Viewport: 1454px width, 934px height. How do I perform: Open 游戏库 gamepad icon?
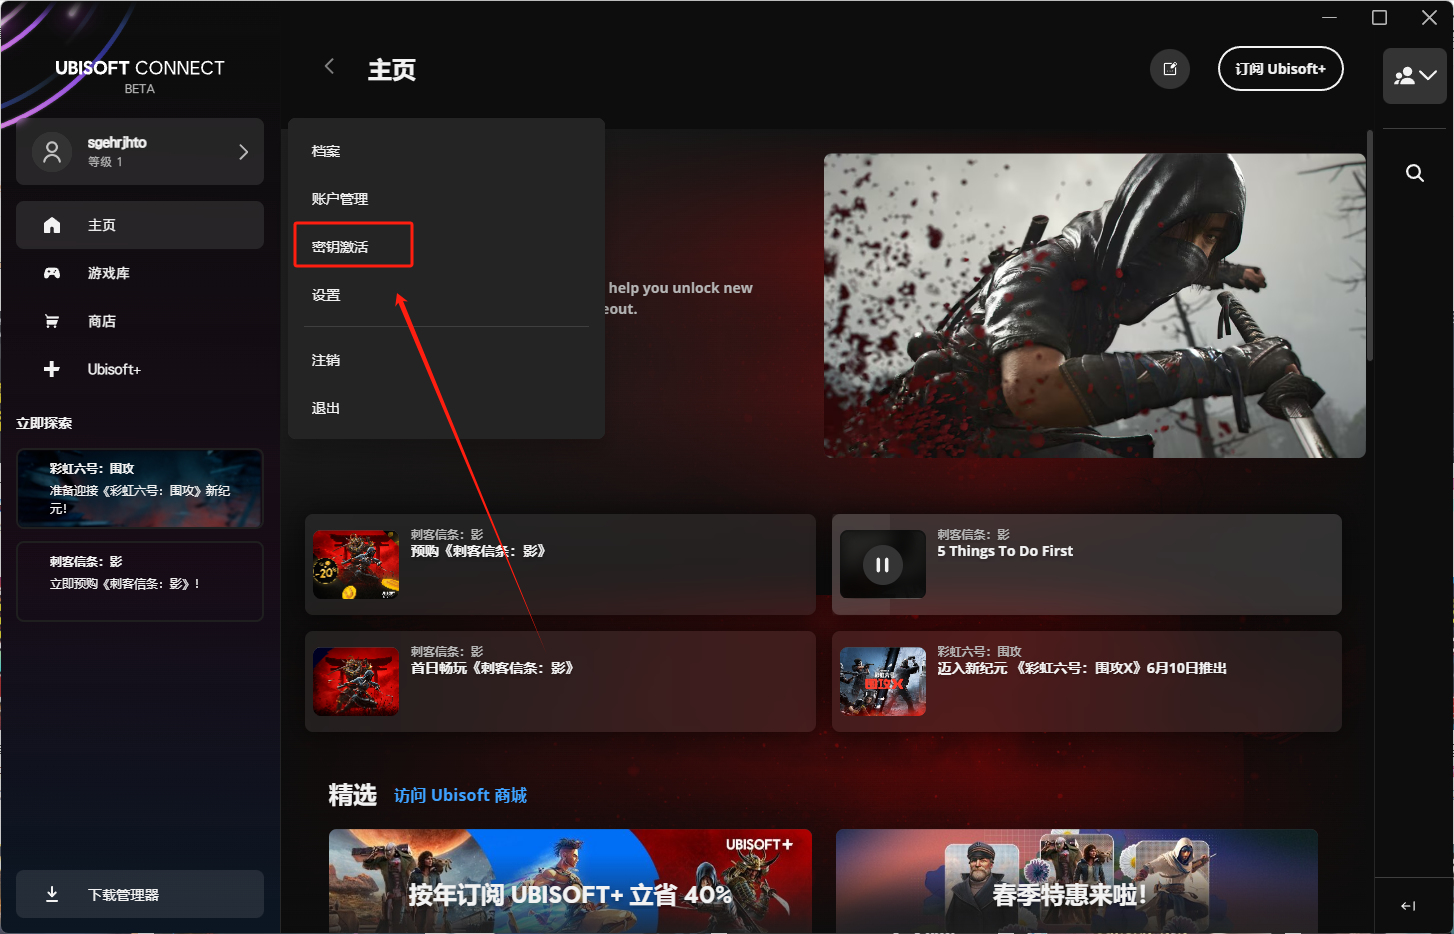pos(52,273)
